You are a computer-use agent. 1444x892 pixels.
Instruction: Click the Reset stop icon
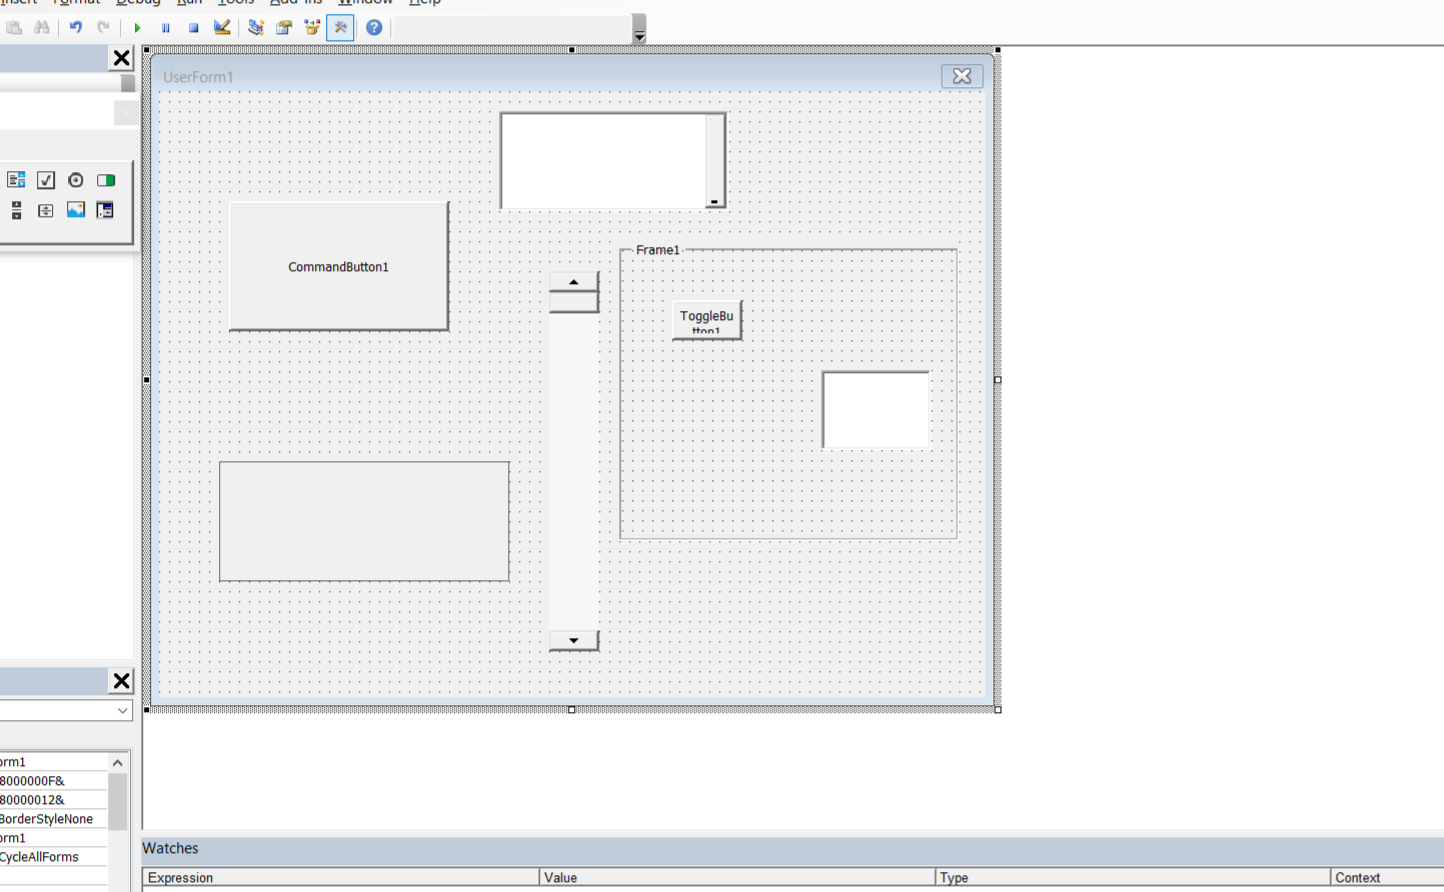193,28
